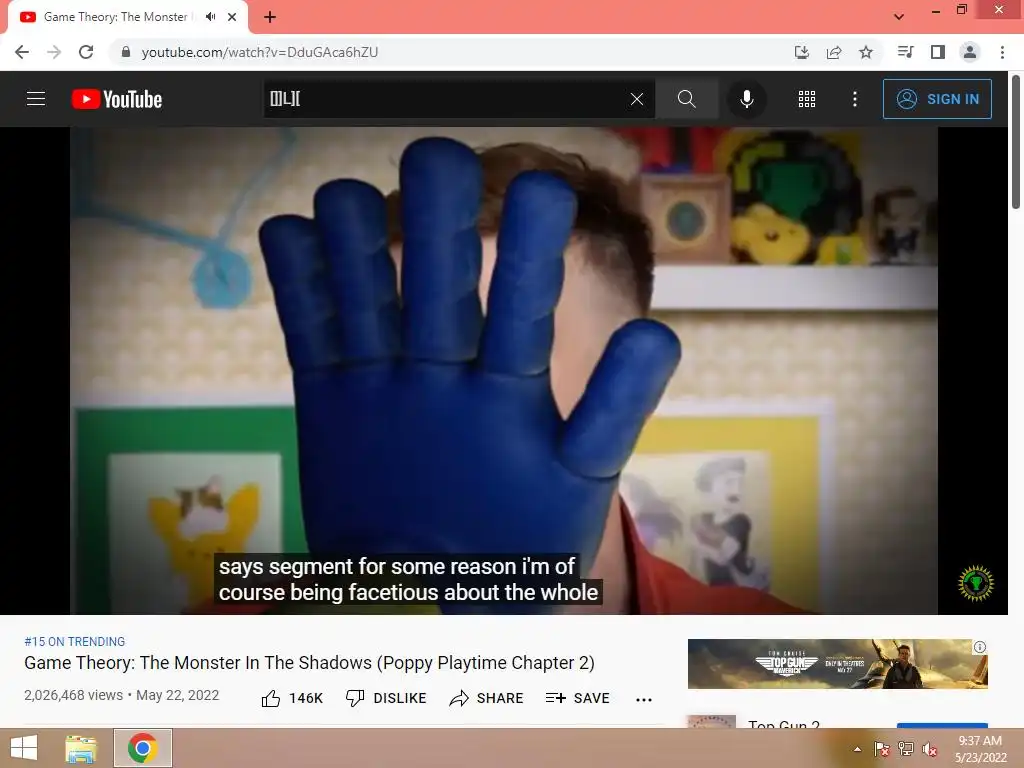Open a new tab

pyautogui.click(x=270, y=17)
